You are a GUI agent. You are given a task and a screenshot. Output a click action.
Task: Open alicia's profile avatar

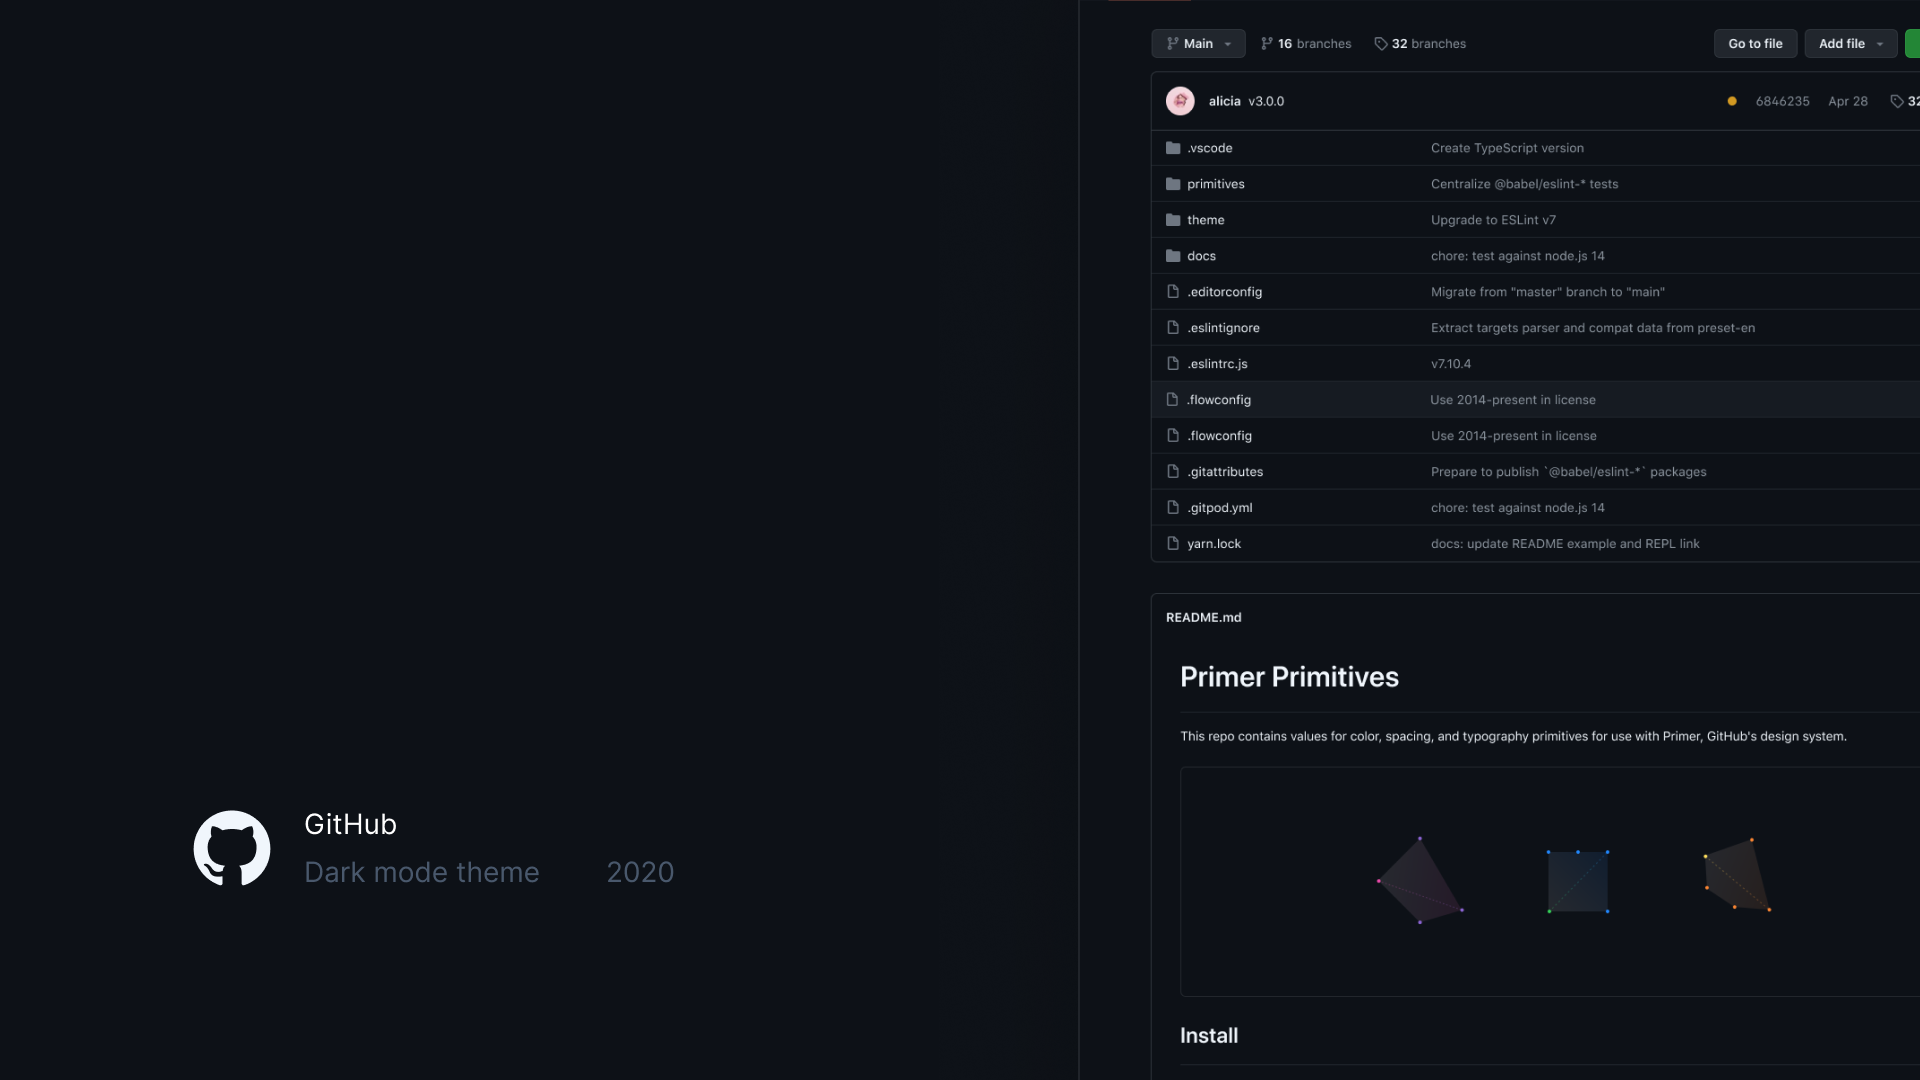tap(1181, 101)
